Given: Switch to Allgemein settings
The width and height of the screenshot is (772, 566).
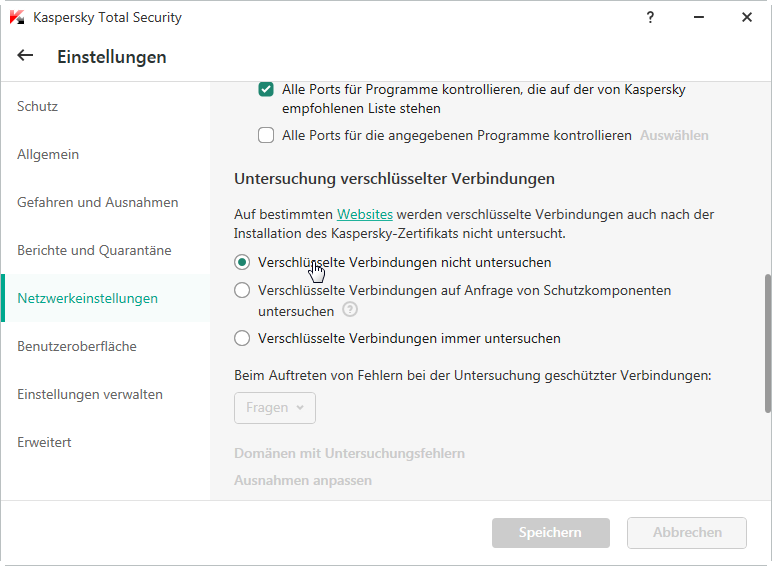Looking at the screenshot, I should click(48, 154).
